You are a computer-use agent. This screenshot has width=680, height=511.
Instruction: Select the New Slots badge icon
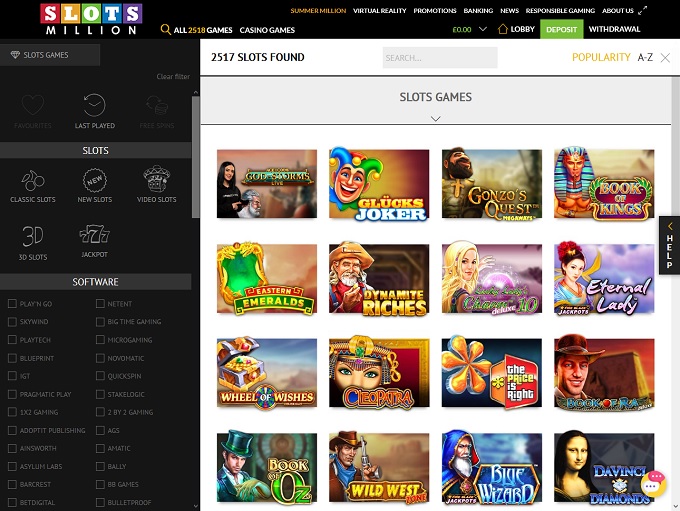pyautogui.click(x=95, y=182)
